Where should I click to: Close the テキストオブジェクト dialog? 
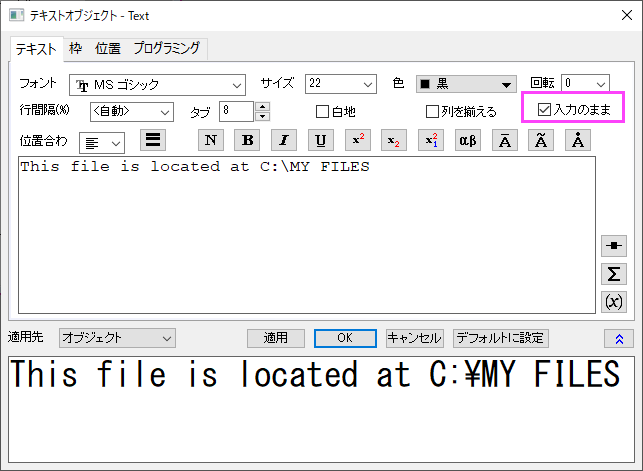pyautogui.click(x=627, y=15)
